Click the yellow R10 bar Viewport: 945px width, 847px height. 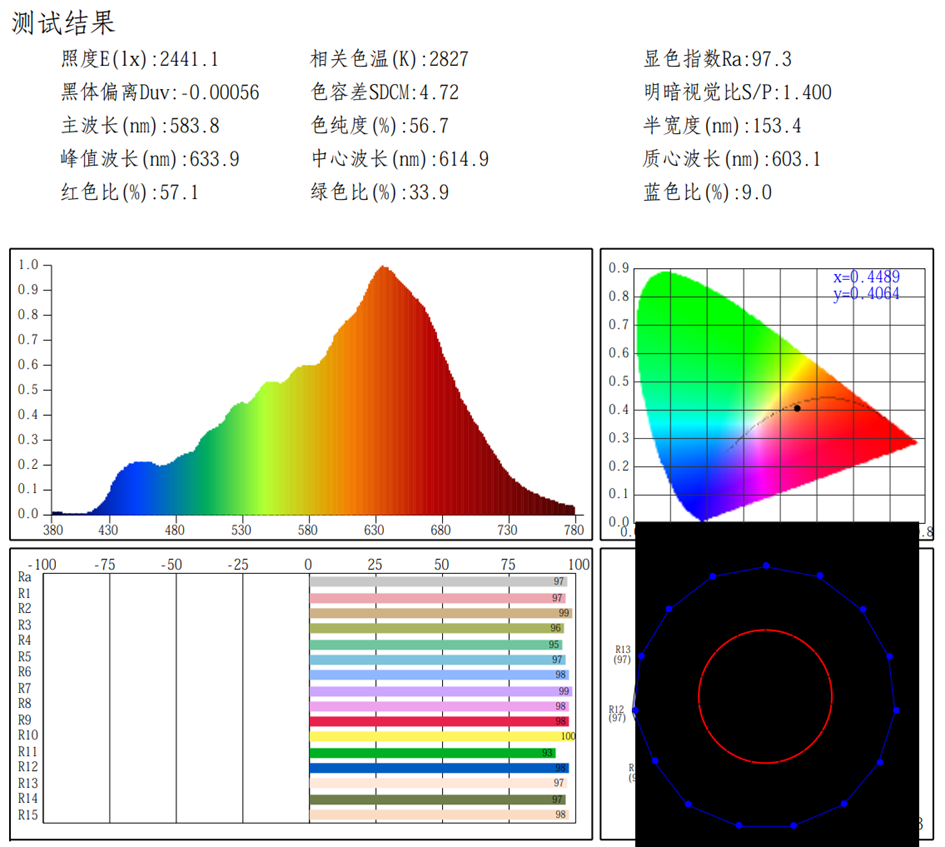(442, 736)
